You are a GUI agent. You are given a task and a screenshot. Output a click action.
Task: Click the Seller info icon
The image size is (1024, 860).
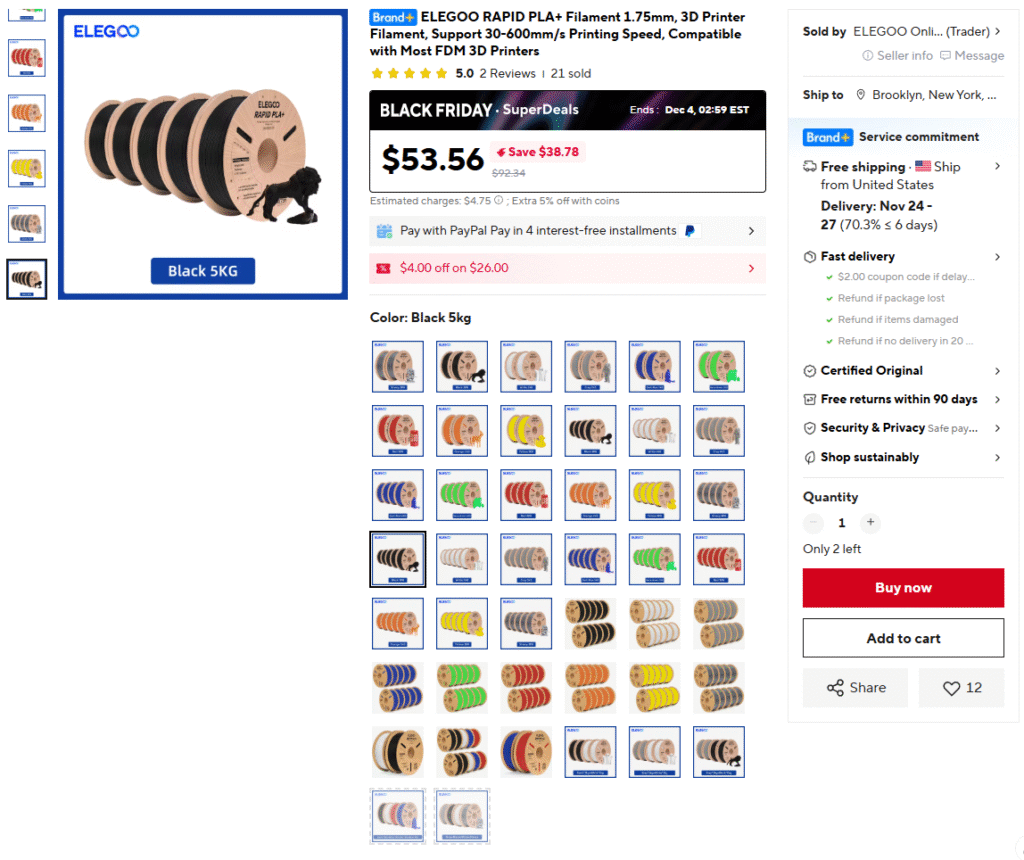[867, 56]
